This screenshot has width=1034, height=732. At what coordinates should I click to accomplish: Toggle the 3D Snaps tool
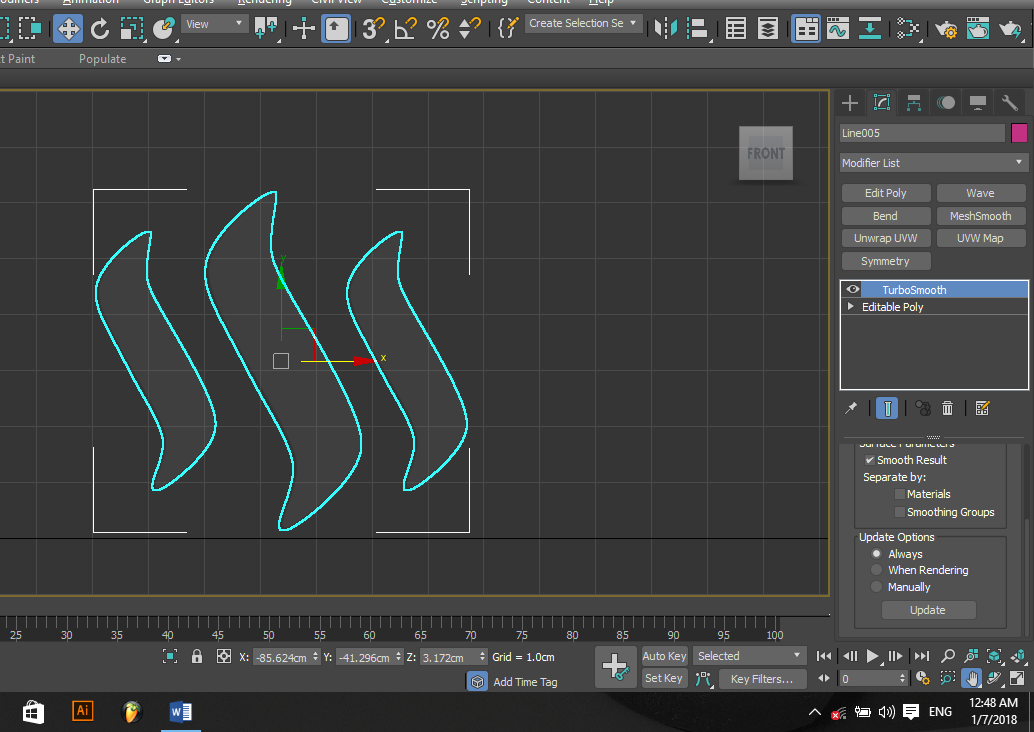pos(373,28)
